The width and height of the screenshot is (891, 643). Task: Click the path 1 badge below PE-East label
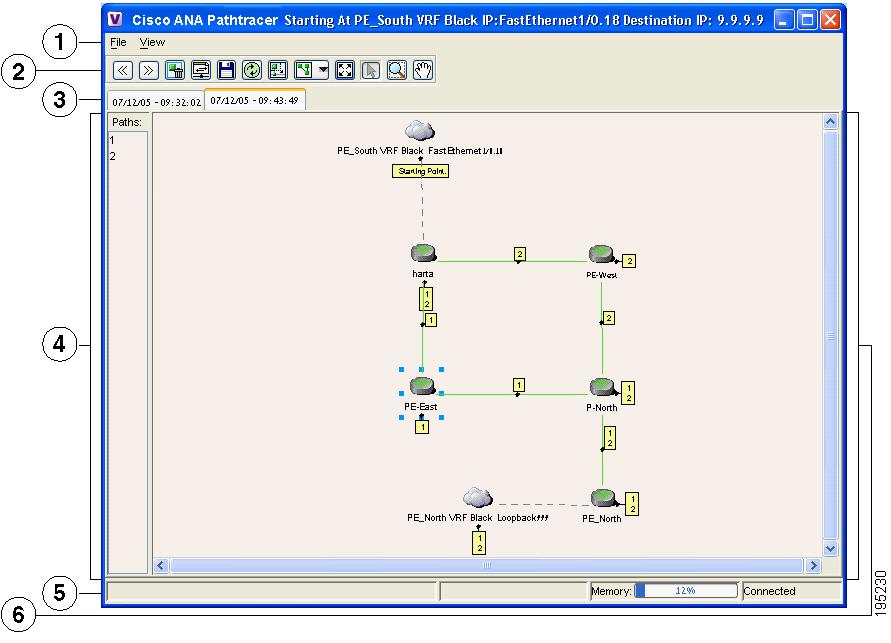(422, 427)
